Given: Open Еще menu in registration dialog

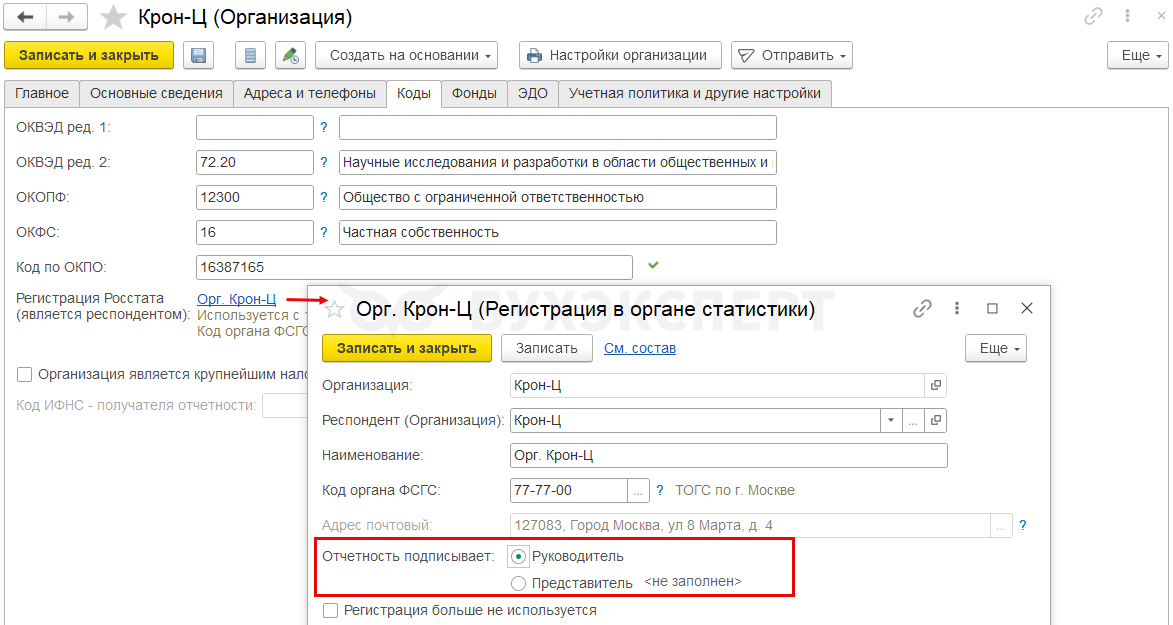Looking at the screenshot, I should (x=996, y=348).
